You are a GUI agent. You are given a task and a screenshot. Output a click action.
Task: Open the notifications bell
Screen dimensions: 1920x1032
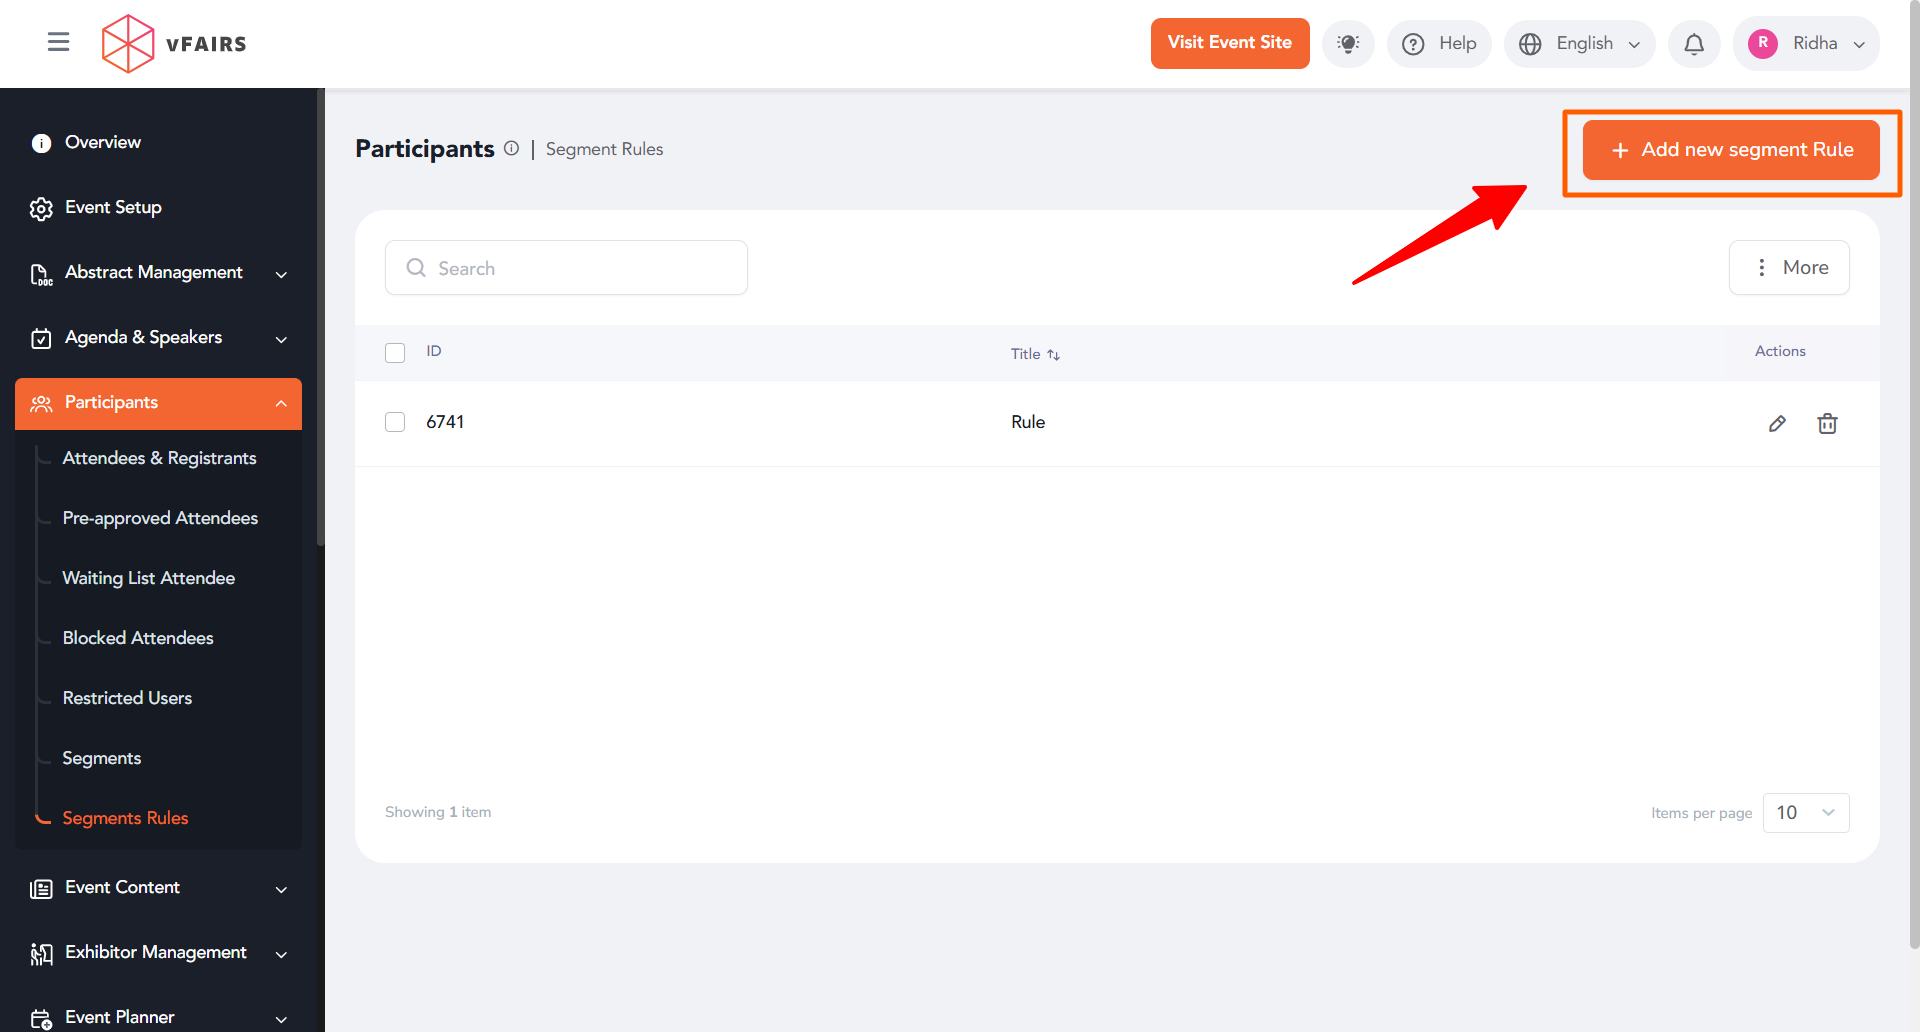point(1693,44)
